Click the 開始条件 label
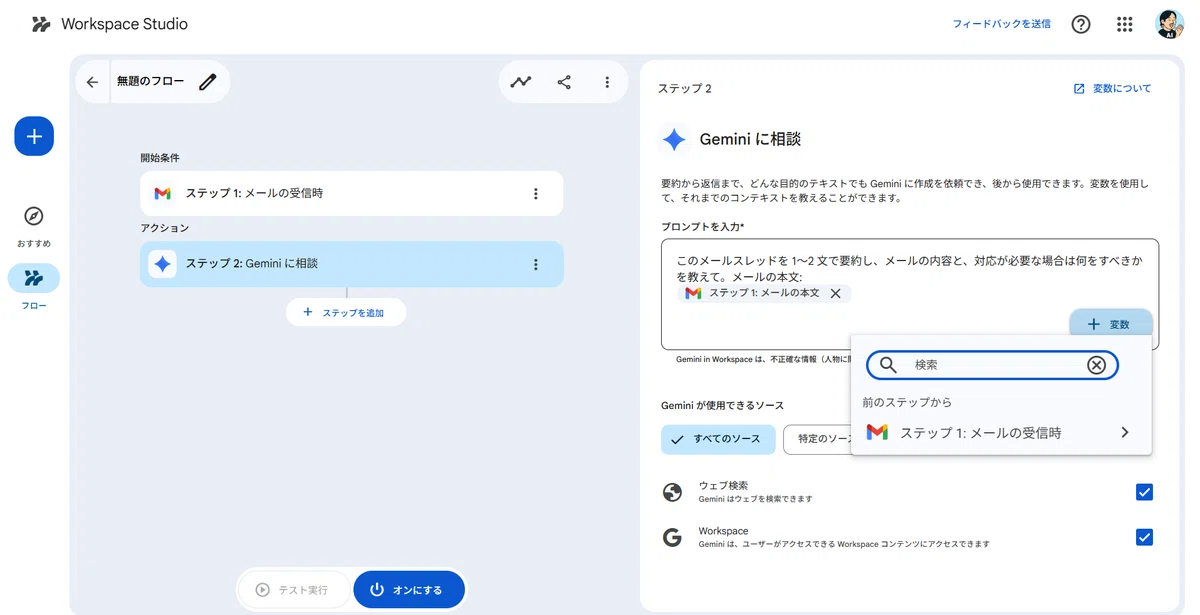 [x=160, y=158]
